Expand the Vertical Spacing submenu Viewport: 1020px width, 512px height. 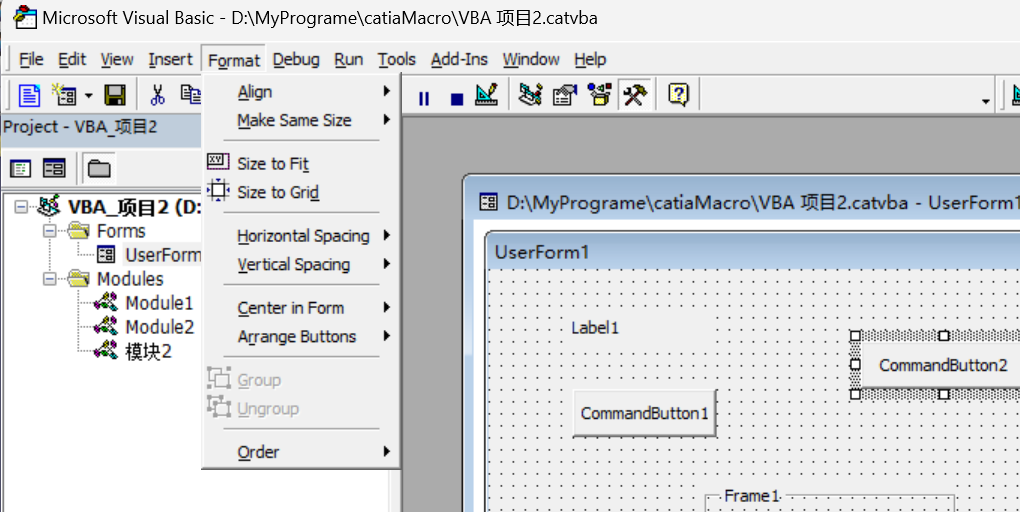point(301,264)
